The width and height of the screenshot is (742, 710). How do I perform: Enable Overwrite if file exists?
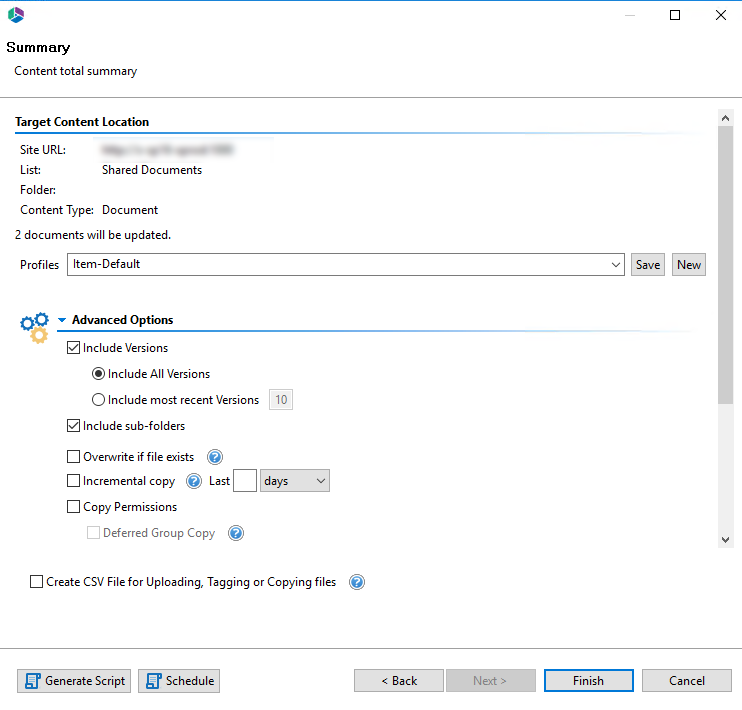click(x=74, y=457)
